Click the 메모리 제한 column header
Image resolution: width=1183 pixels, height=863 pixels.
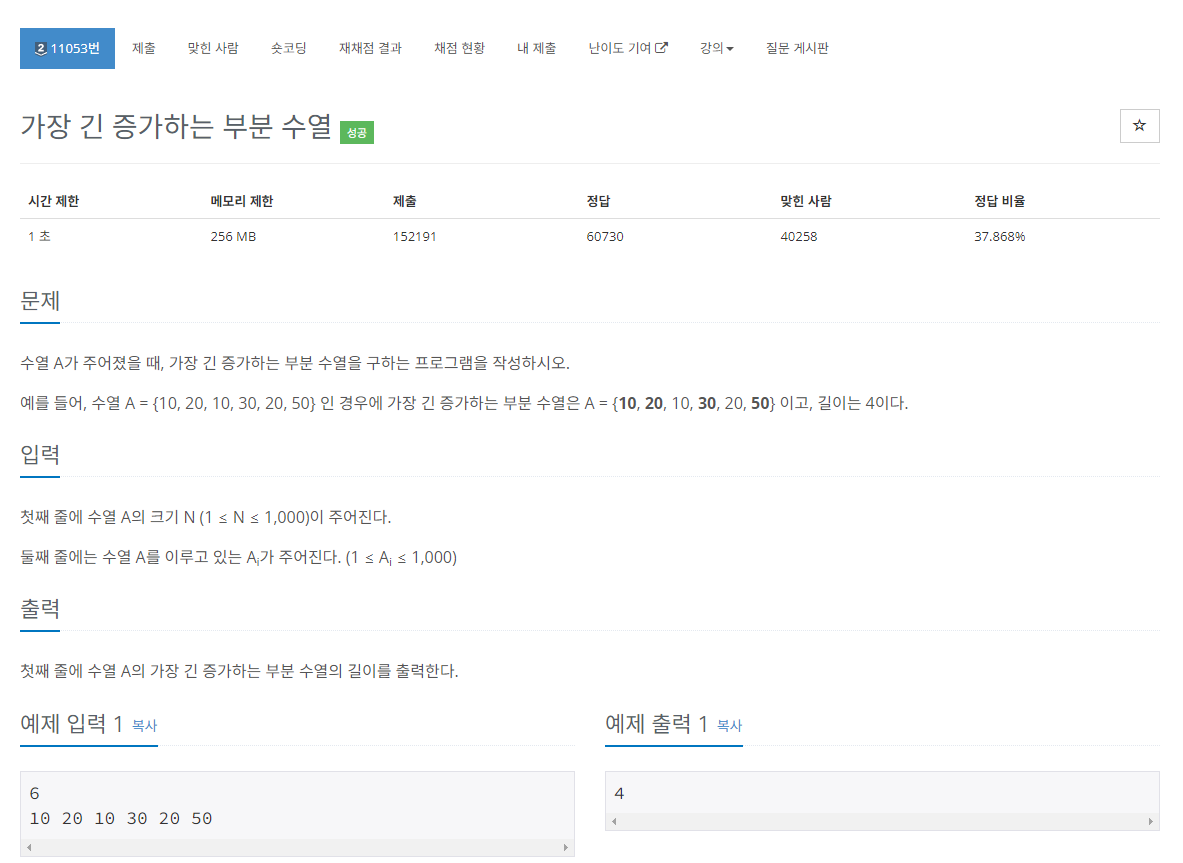tap(241, 201)
